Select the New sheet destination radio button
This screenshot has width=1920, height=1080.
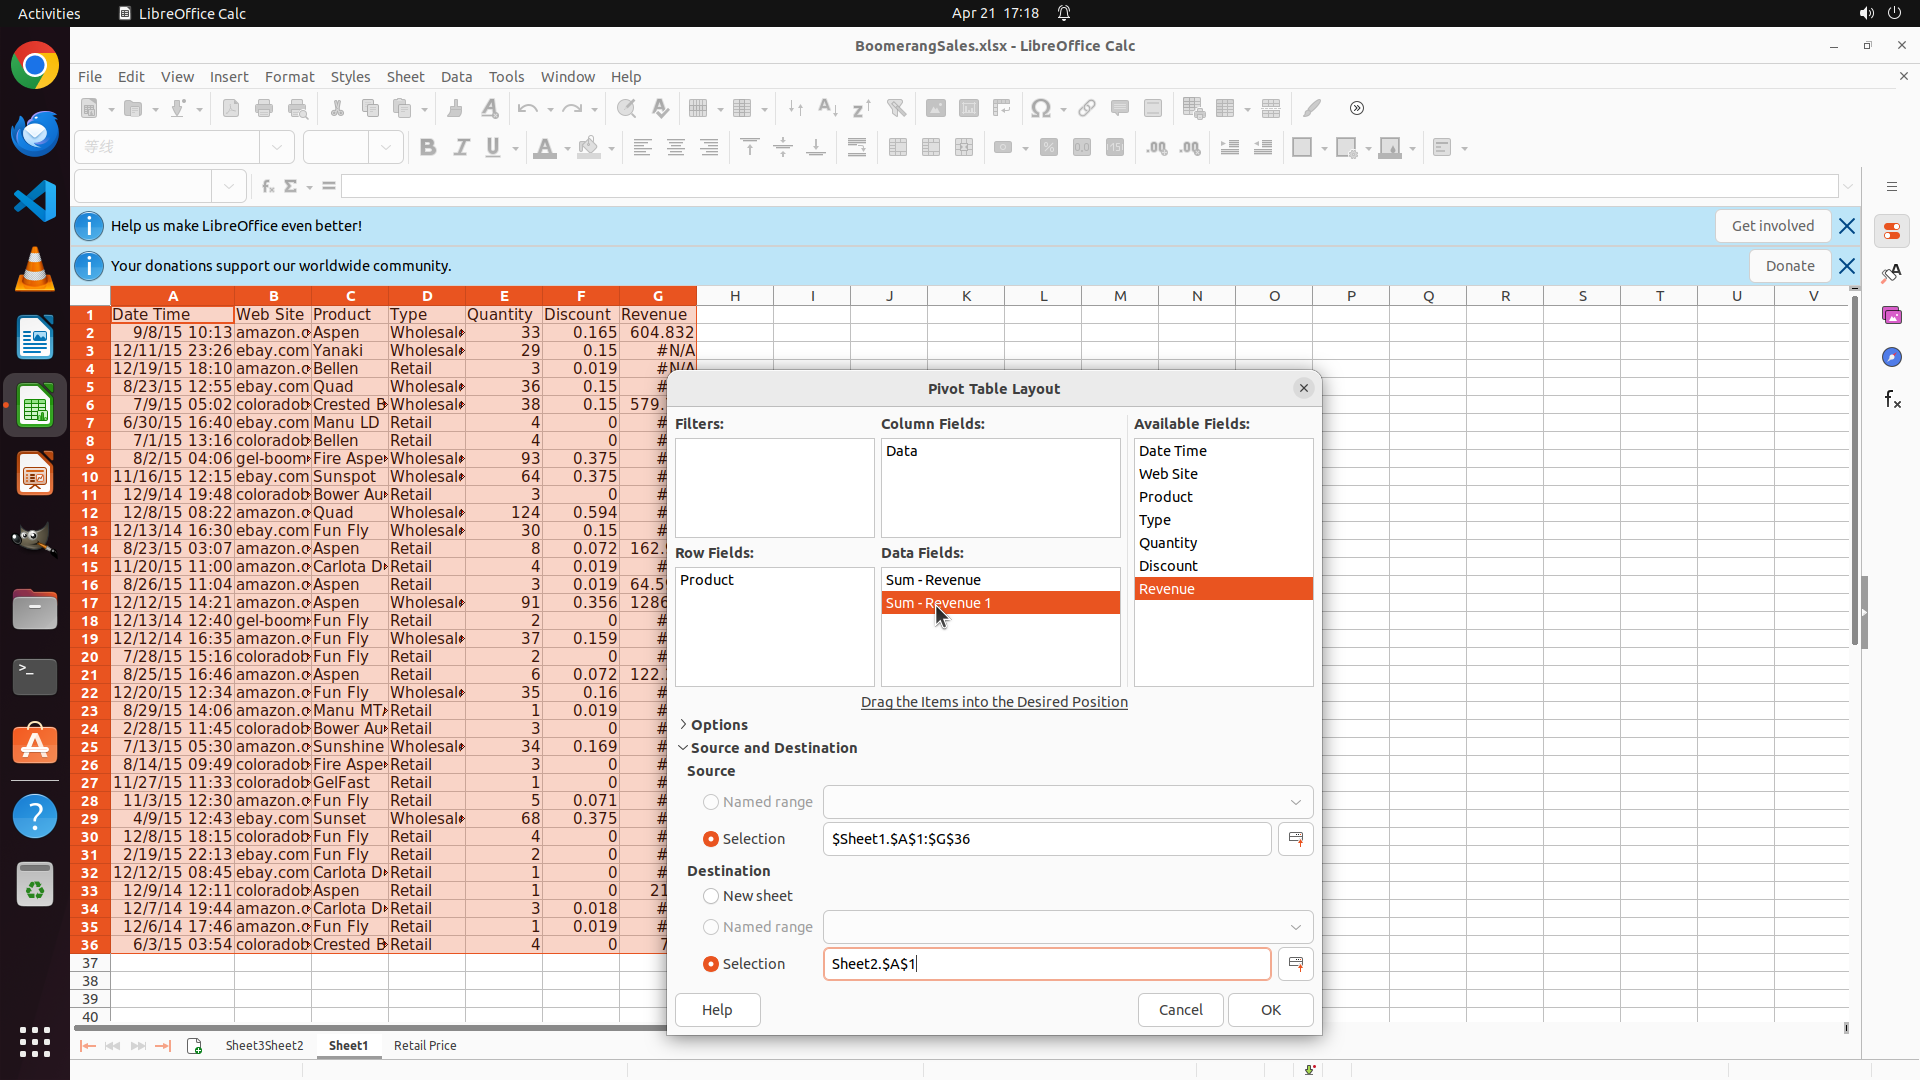coord(711,896)
